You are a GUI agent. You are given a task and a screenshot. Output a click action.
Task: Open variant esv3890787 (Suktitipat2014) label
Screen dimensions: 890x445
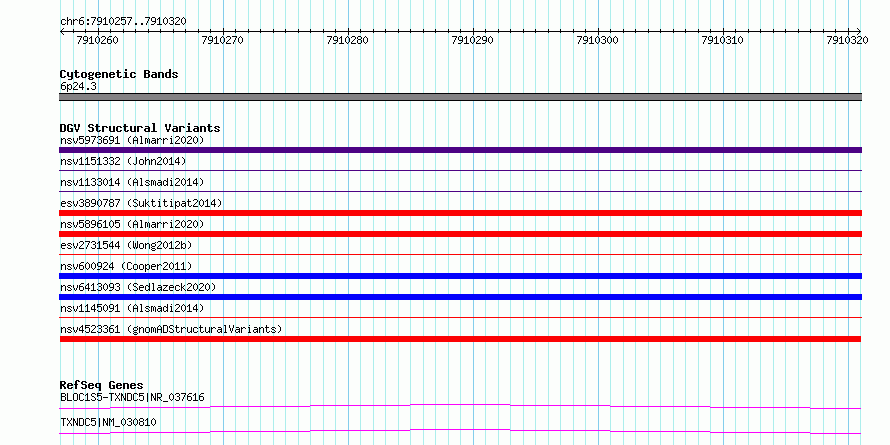141,203
